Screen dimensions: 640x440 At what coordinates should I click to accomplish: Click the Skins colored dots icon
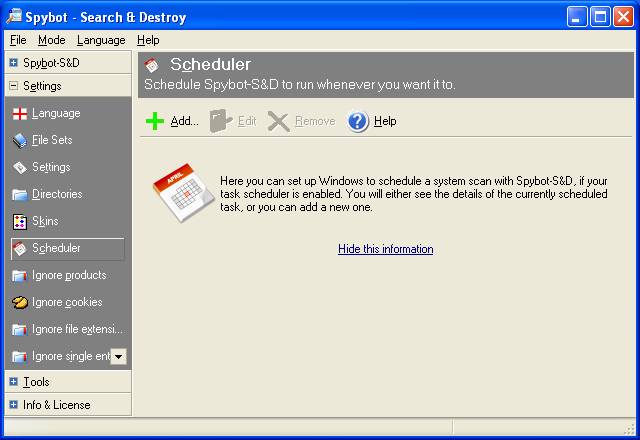(x=20, y=221)
